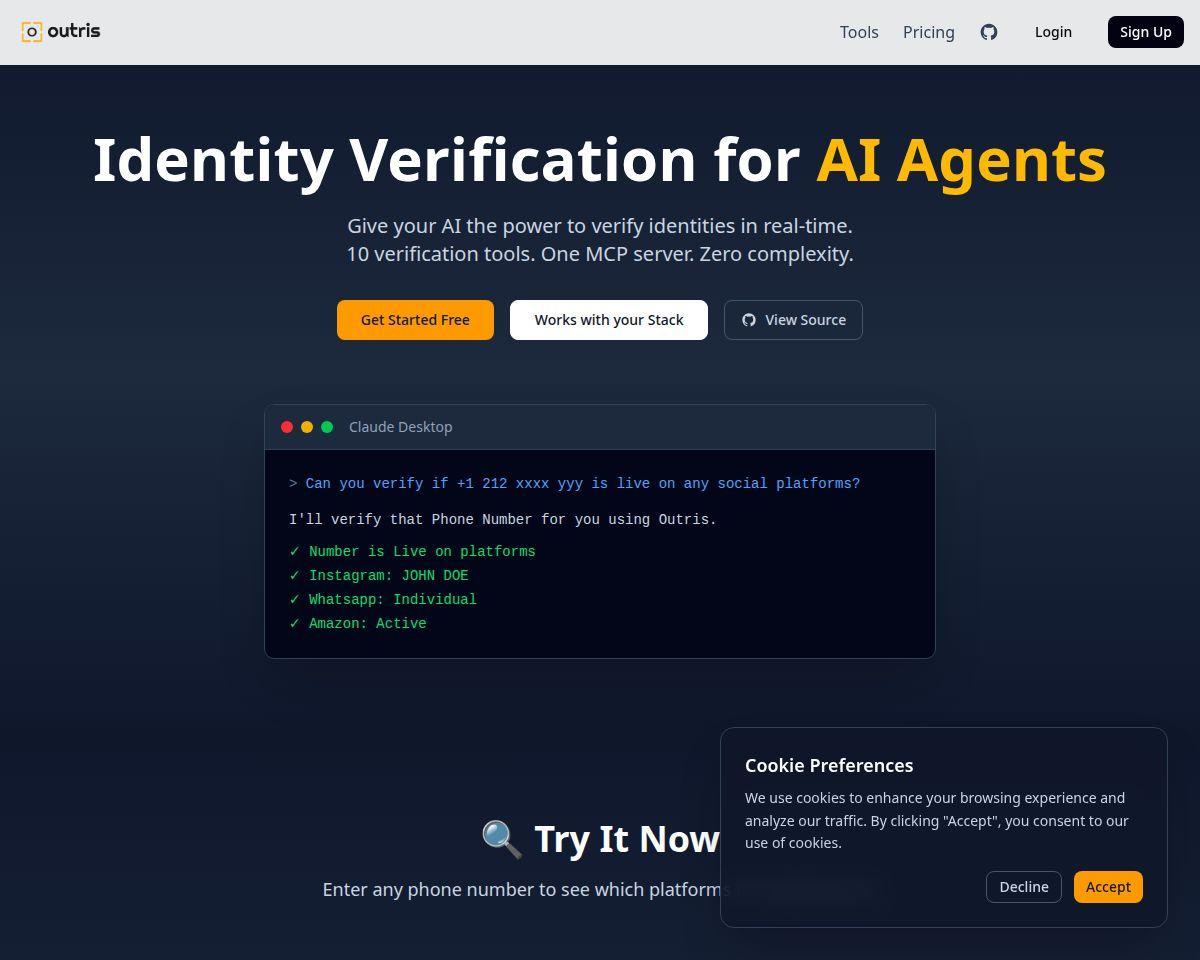Go to the Pricing page
The width and height of the screenshot is (1200, 960).
coord(928,32)
